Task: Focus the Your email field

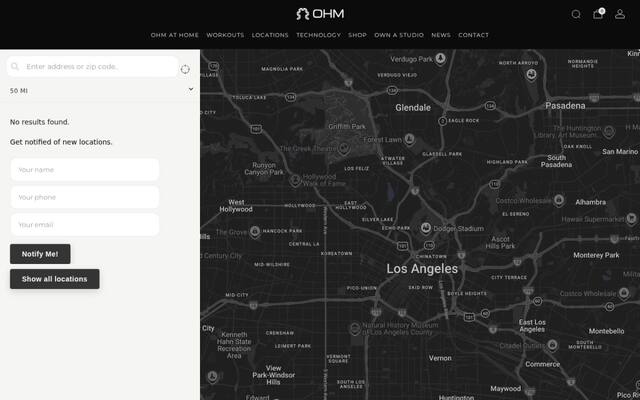Action: [x=84, y=224]
